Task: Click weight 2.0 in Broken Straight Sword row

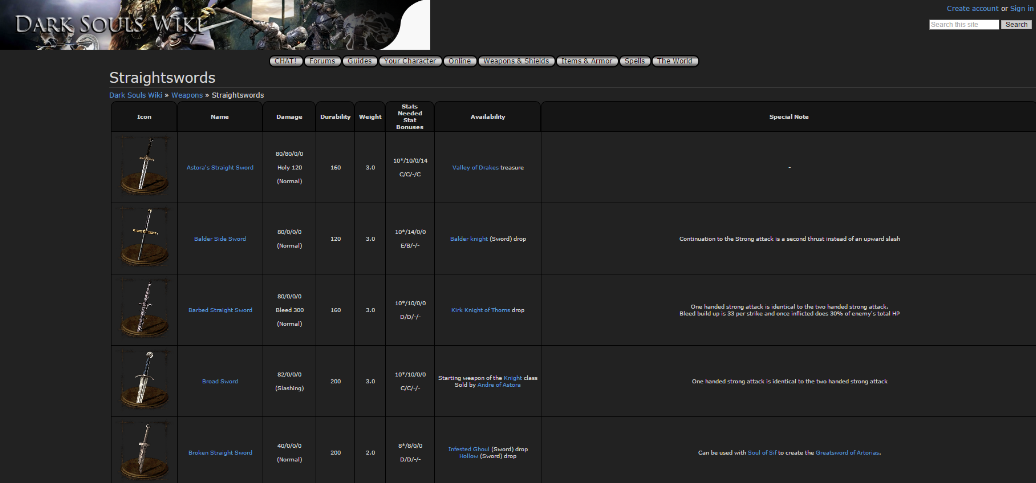Action: pos(370,453)
